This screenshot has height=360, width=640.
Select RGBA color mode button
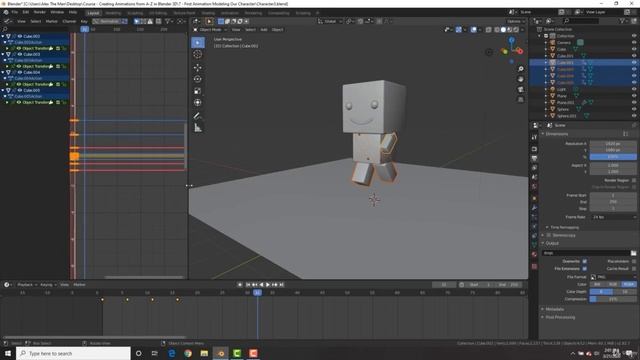(x=629, y=284)
